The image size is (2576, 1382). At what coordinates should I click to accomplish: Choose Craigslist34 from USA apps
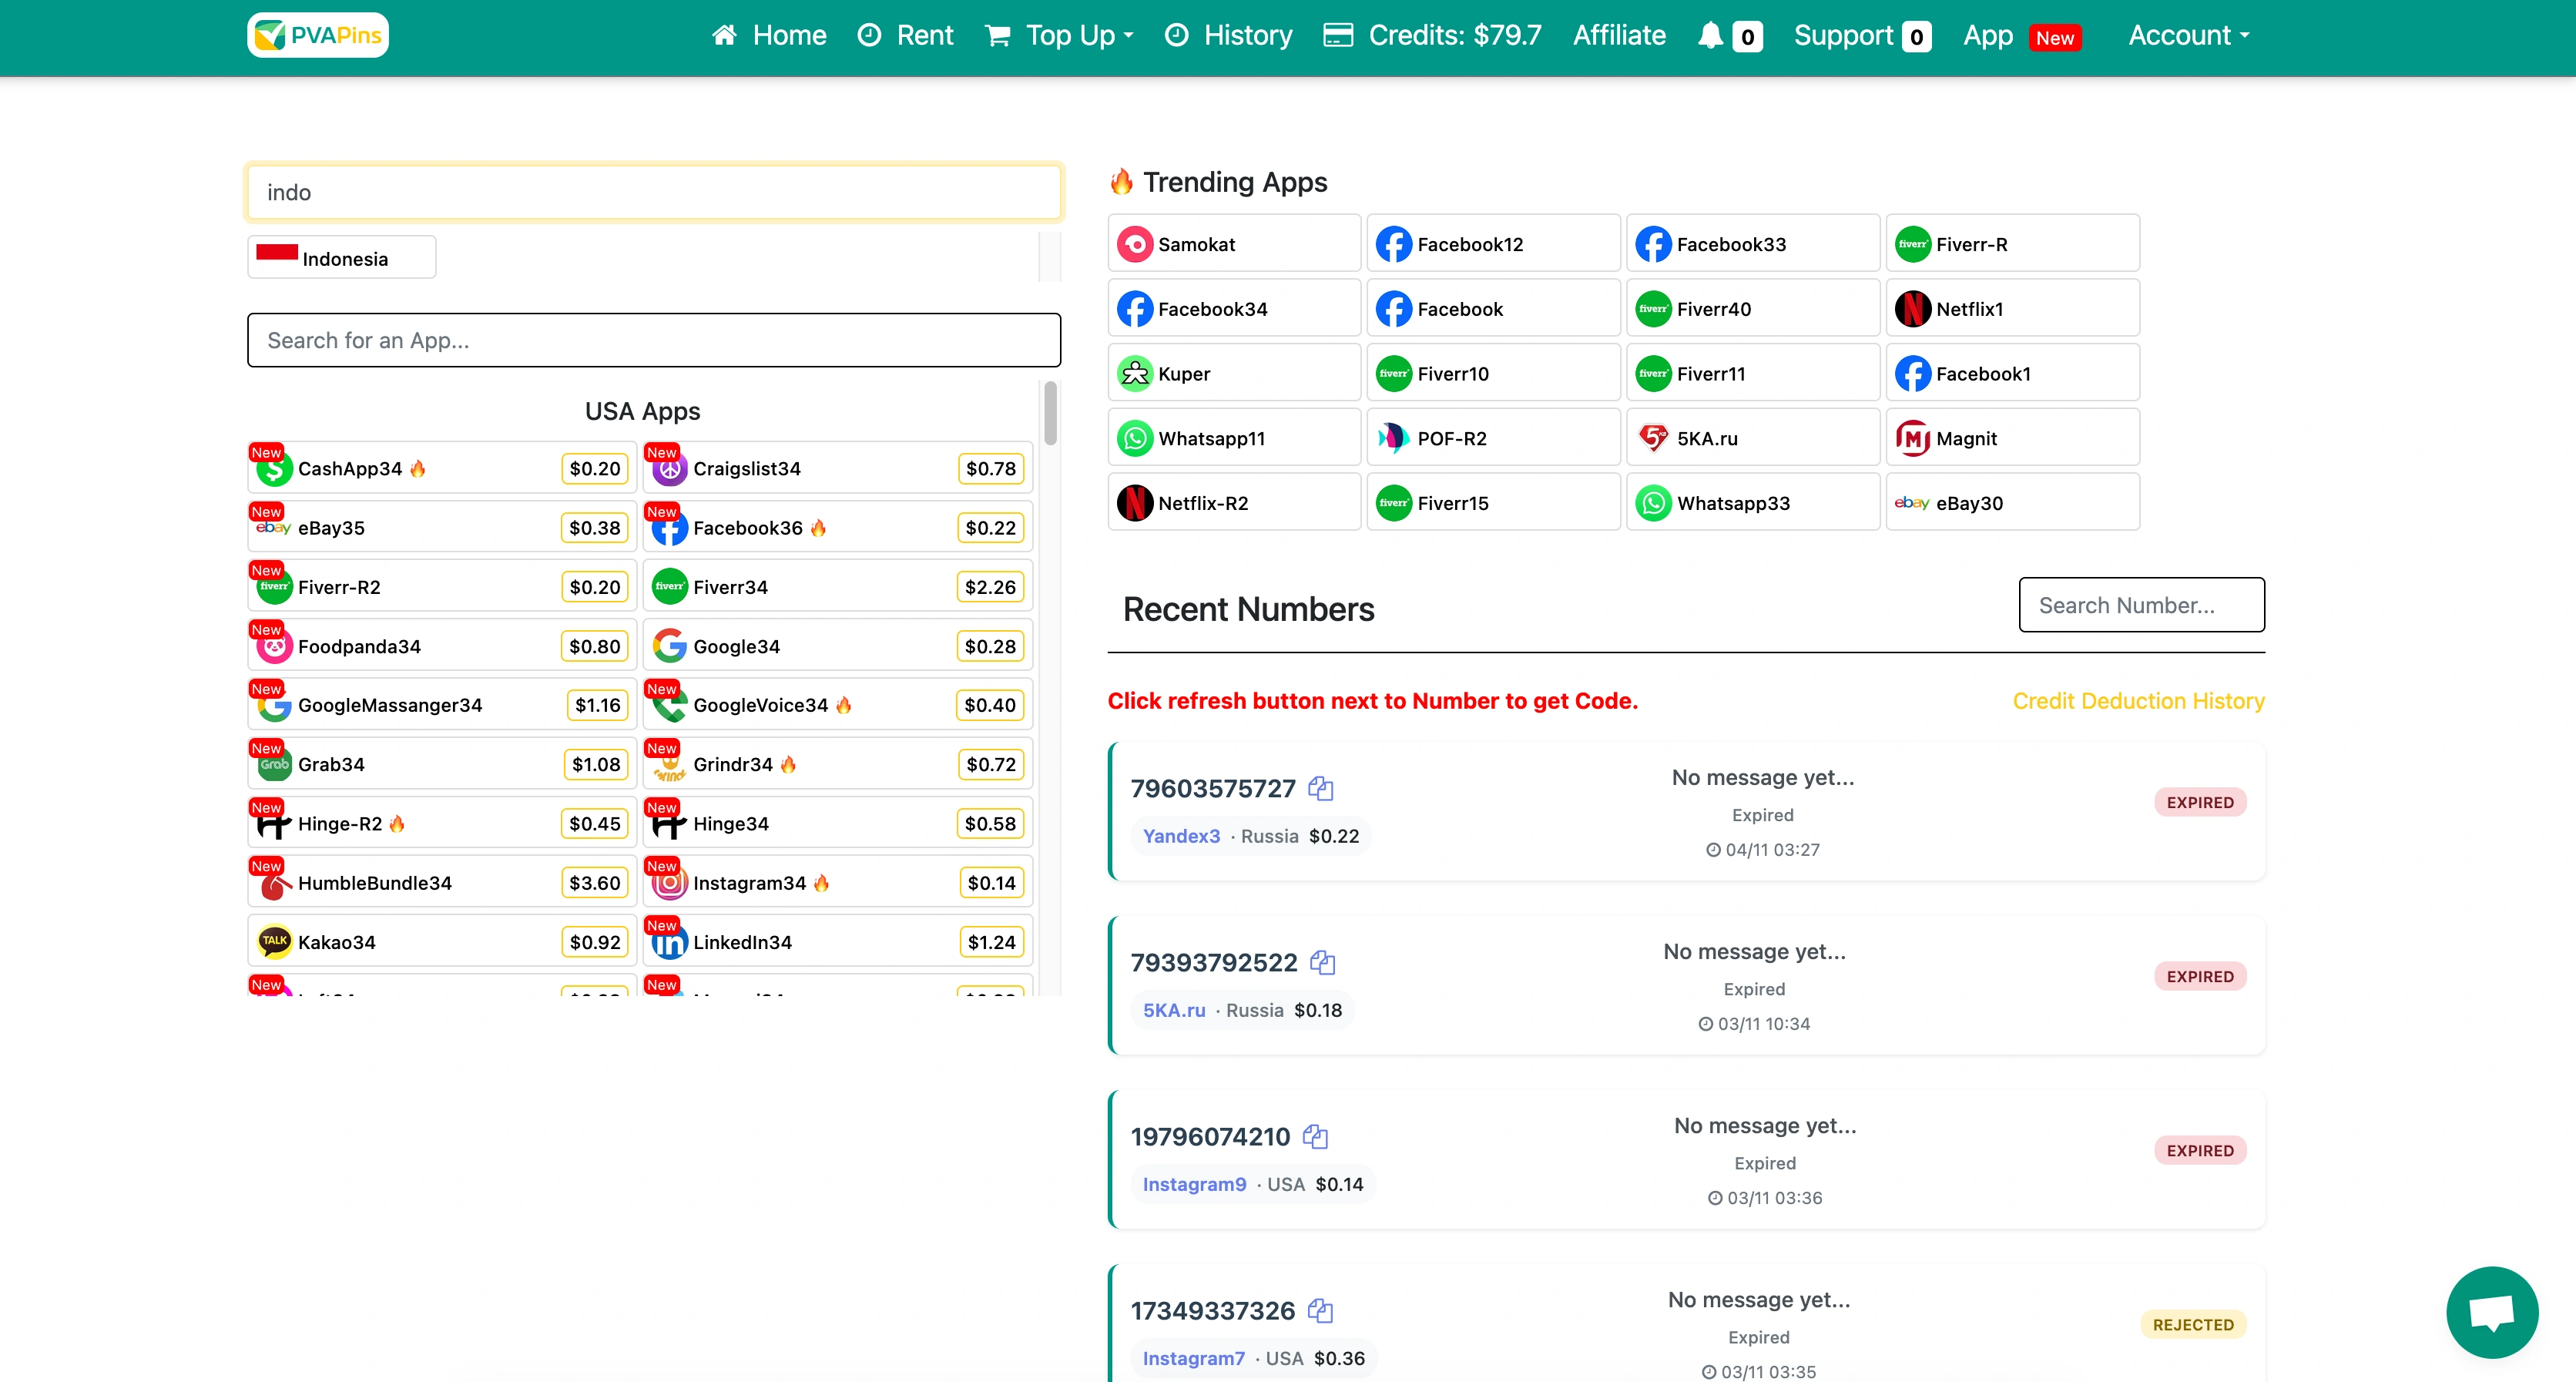tap(838, 468)
